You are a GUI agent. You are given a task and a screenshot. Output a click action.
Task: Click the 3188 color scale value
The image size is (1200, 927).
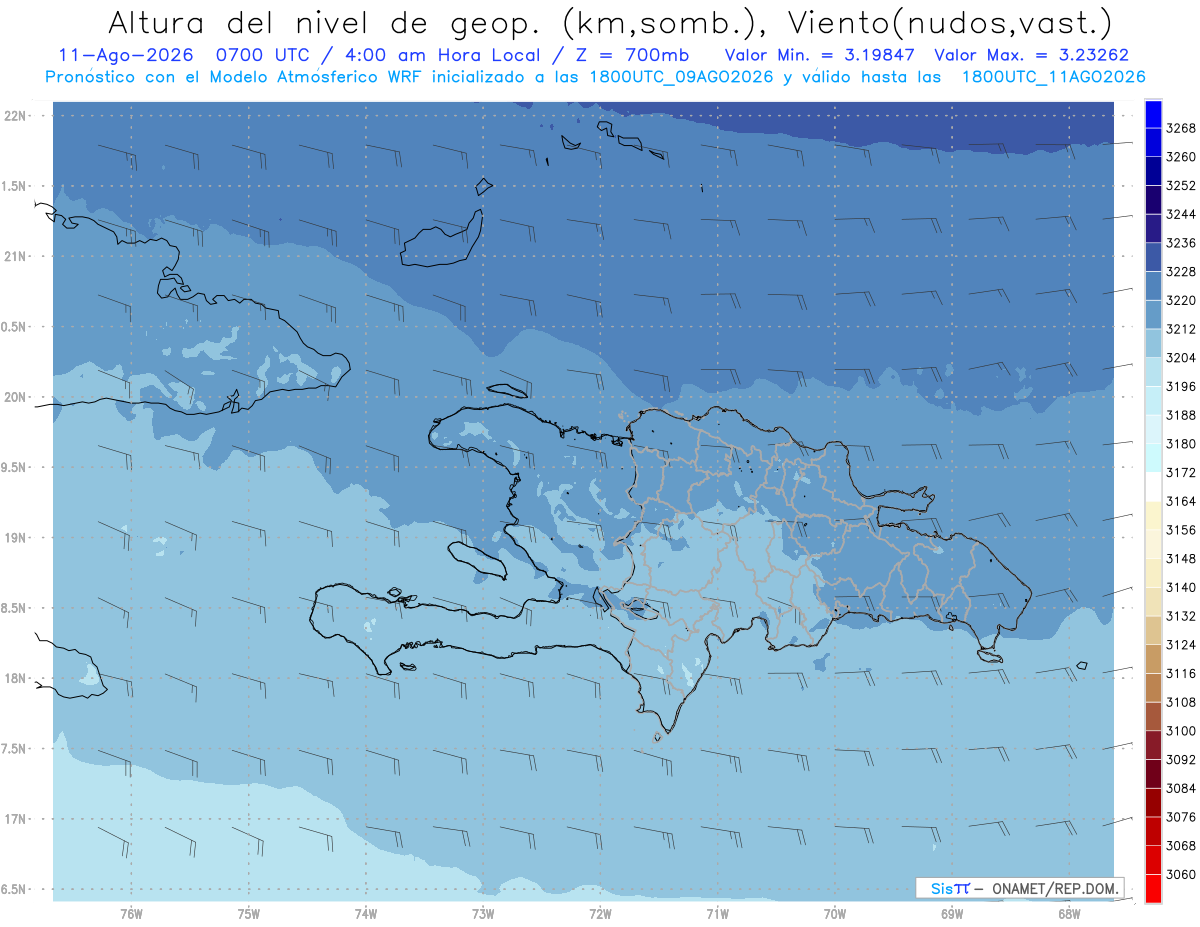pos(1181,415)
